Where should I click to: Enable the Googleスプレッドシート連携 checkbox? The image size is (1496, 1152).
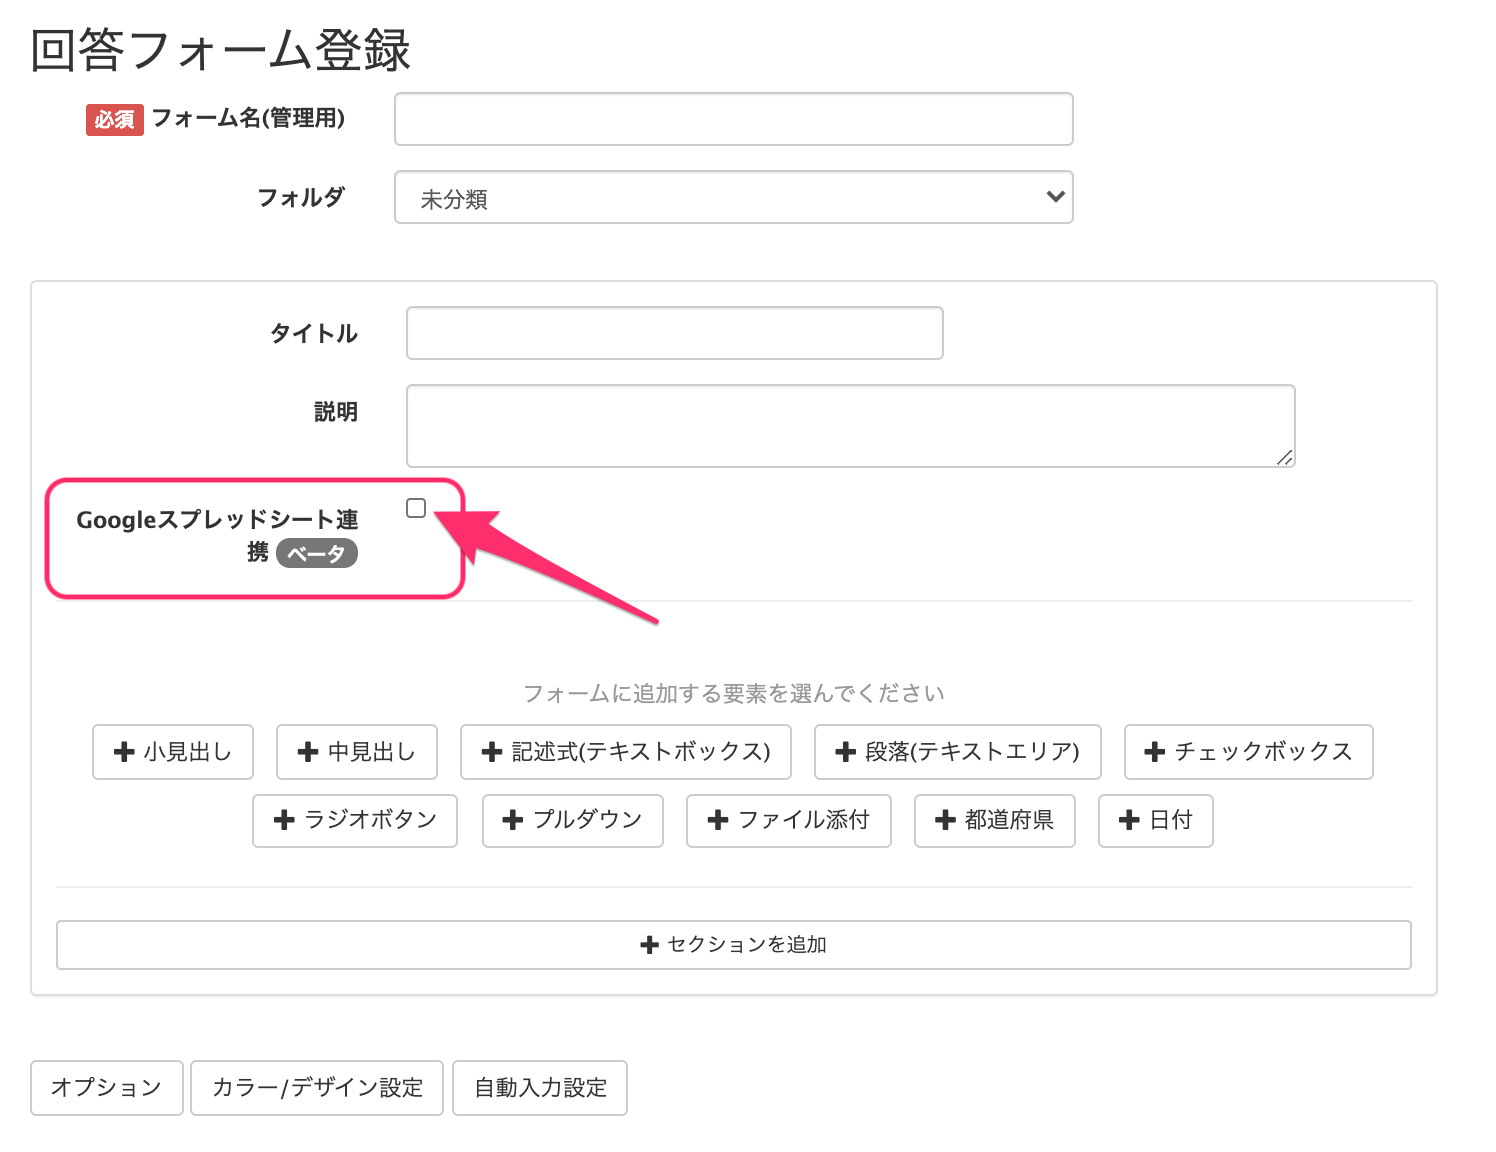click(x=416, y=508)
